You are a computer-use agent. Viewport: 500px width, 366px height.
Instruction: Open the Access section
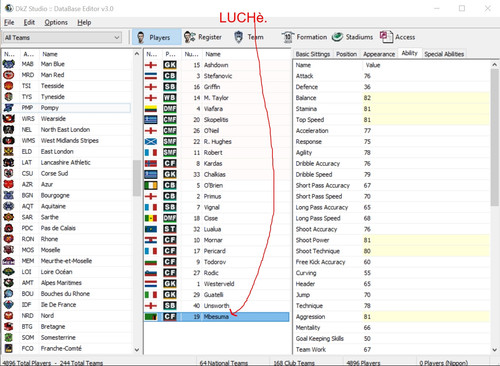click(x=397, y=37)
